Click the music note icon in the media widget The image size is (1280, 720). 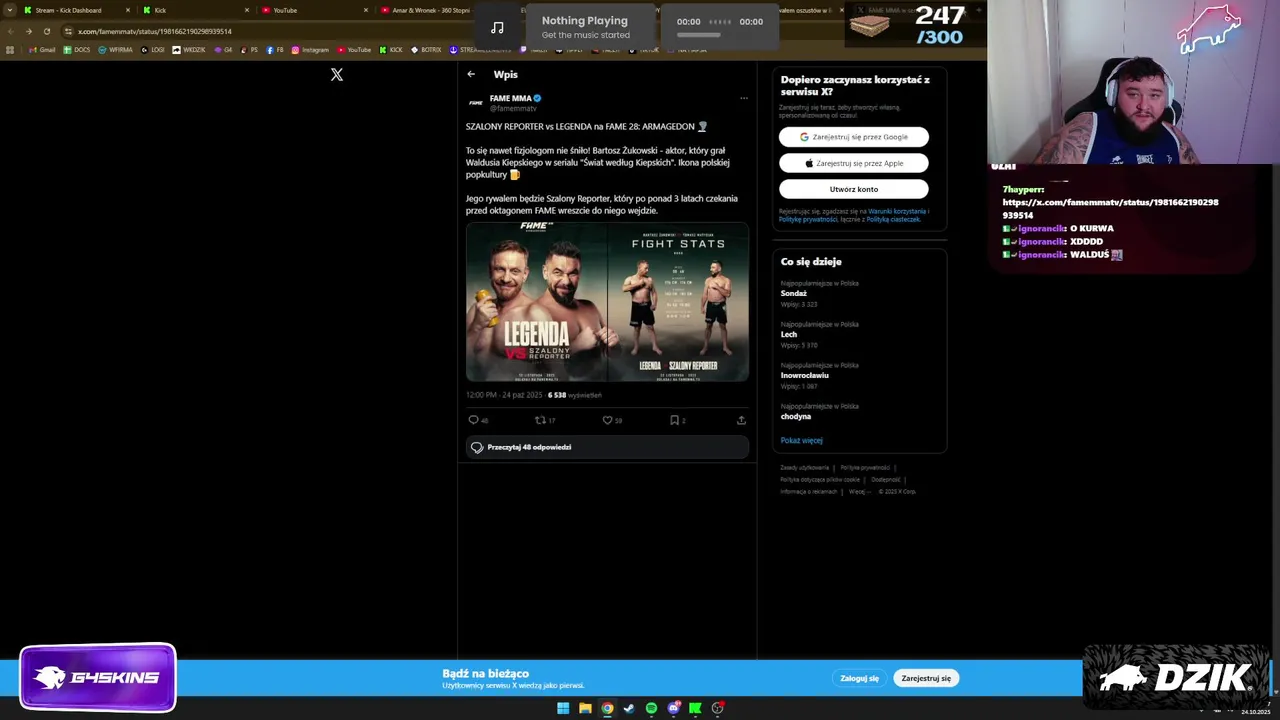[x=497, y=27]
